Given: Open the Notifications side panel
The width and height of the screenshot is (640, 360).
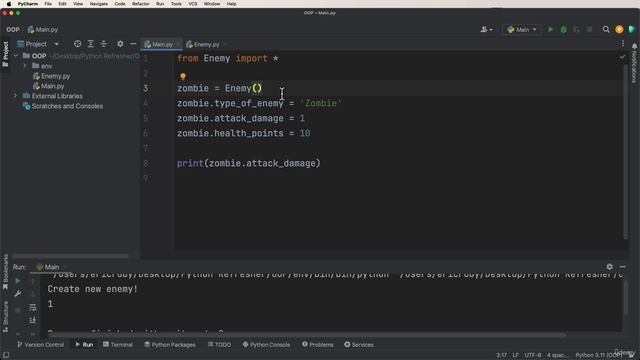Looking at the screenshot, I should point(634,64).
